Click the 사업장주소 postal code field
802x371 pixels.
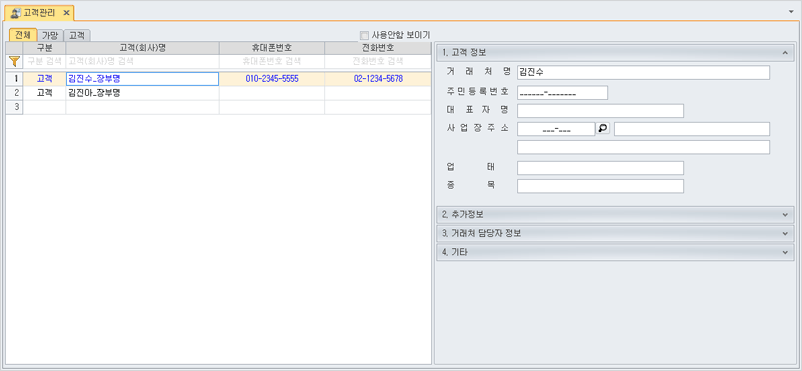[556, 129]
